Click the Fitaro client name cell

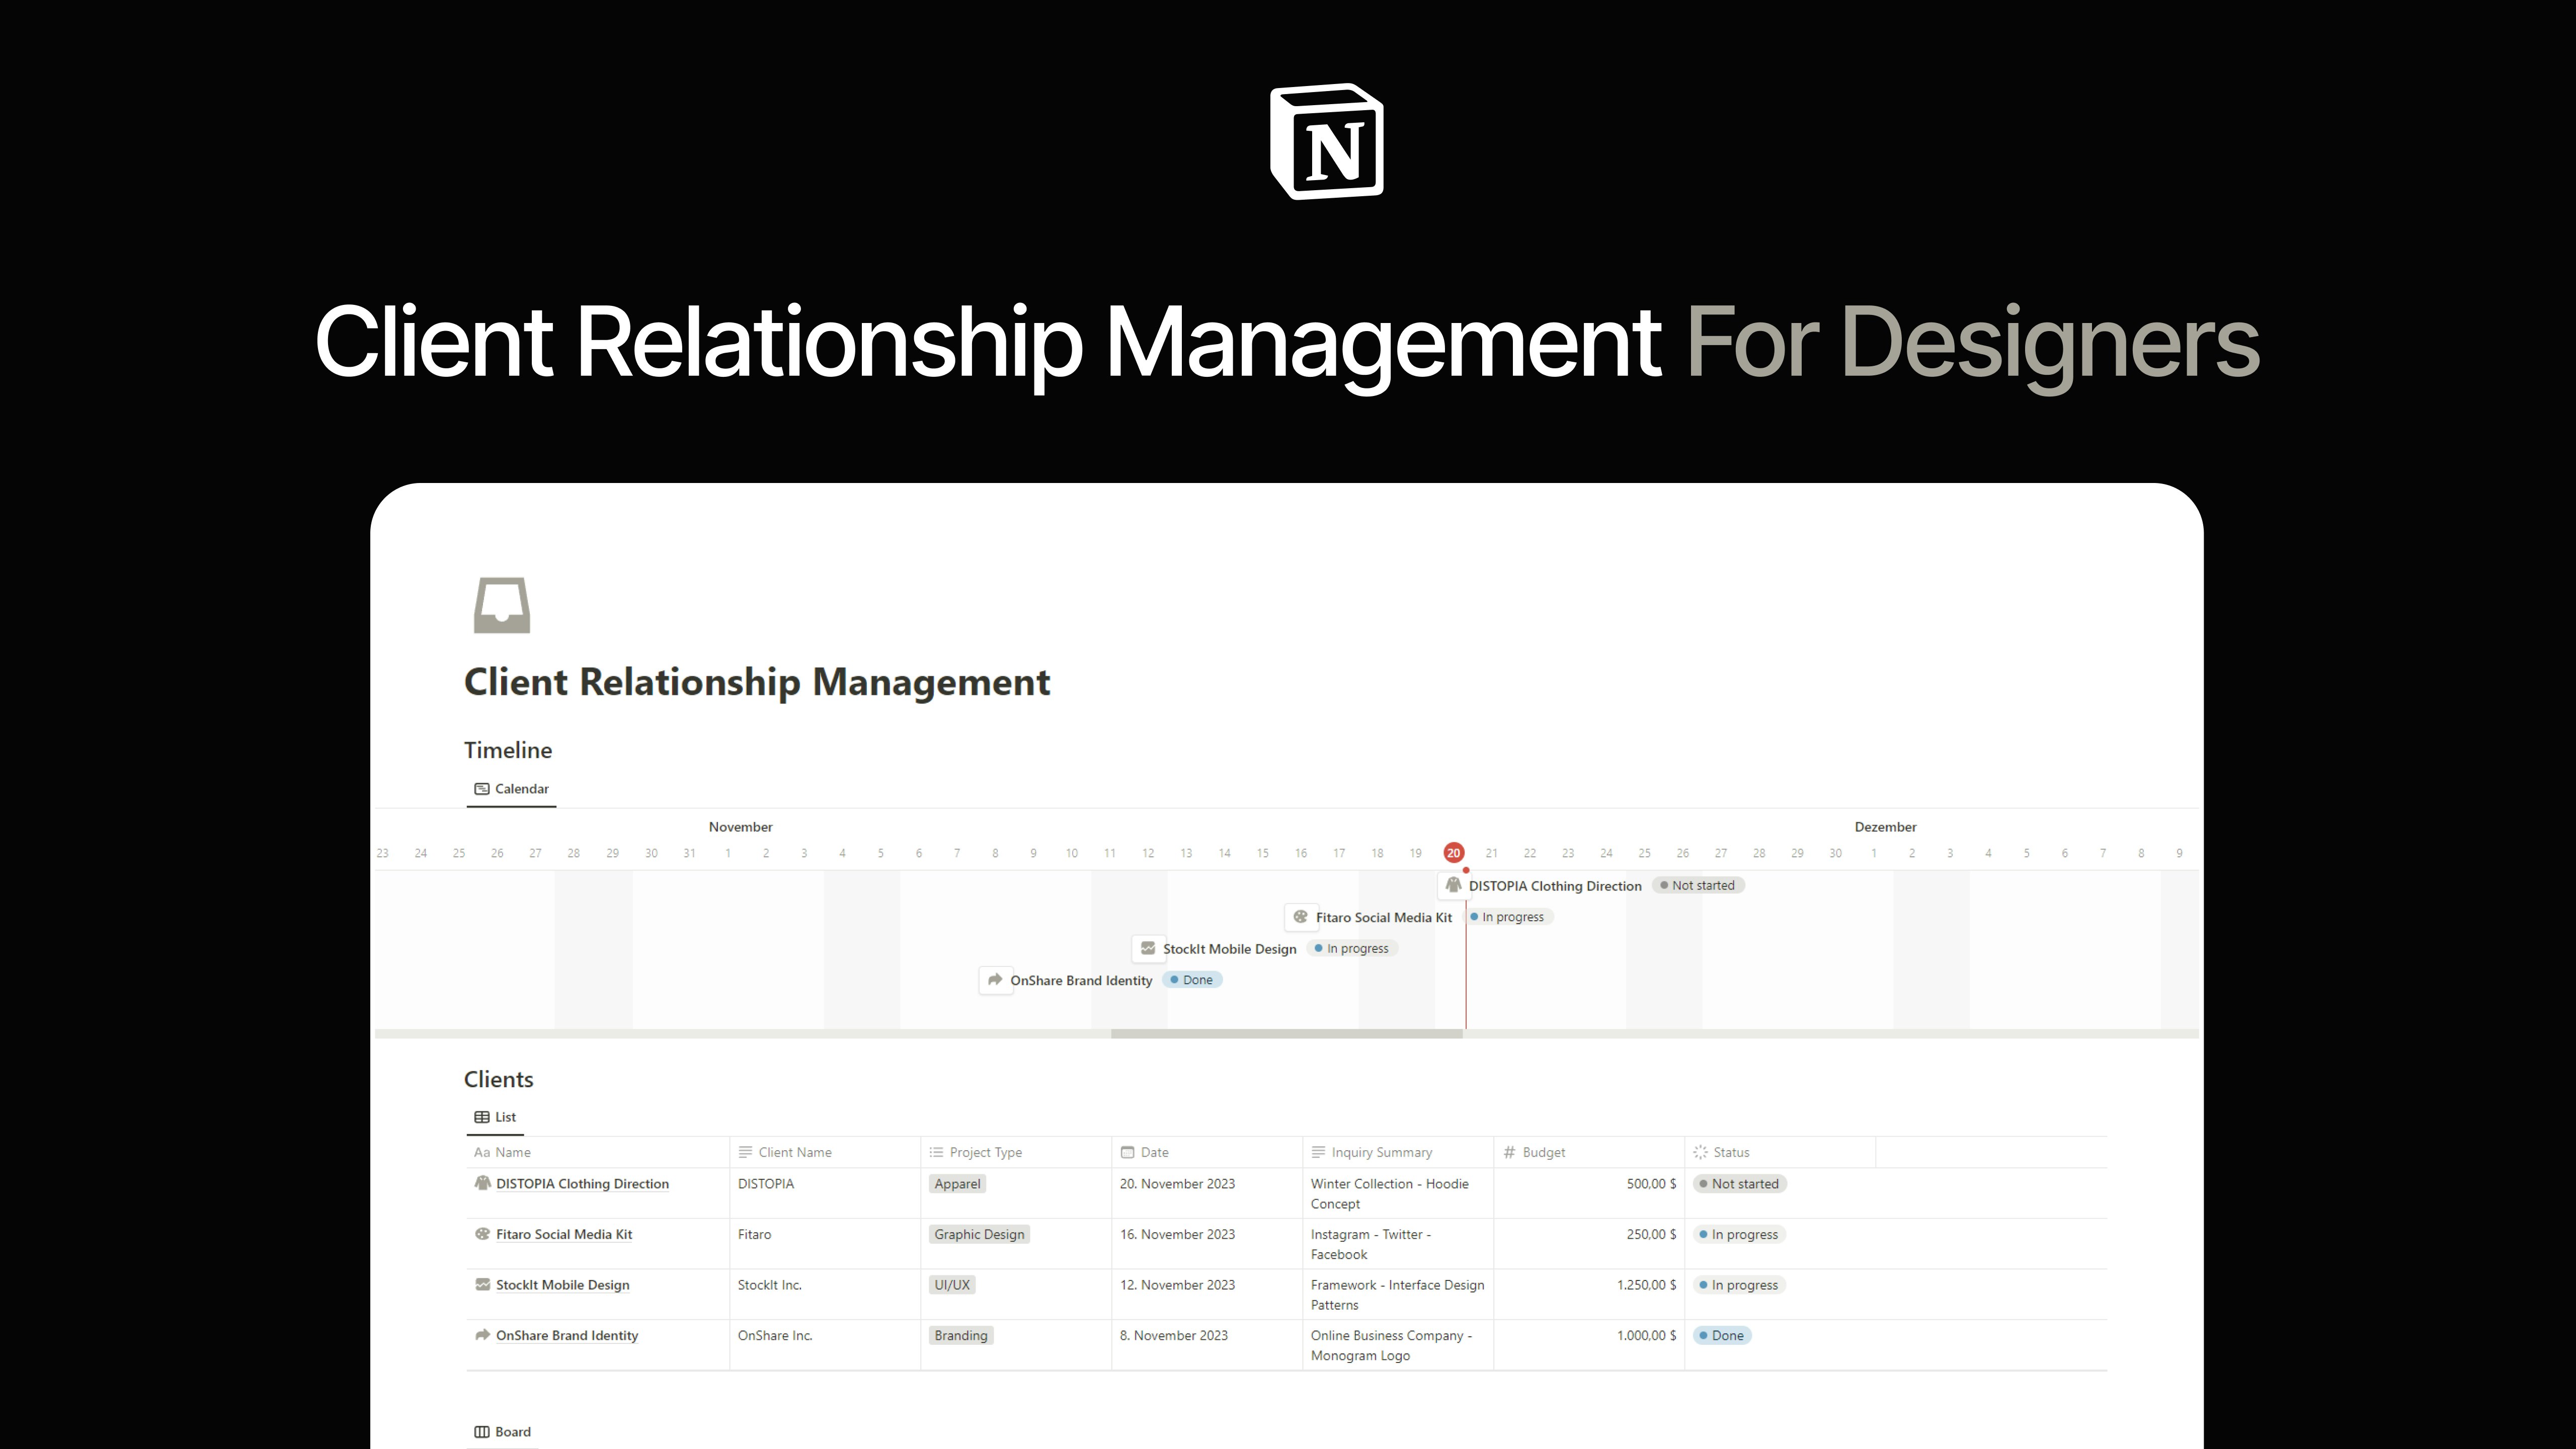click(825, 1244)
